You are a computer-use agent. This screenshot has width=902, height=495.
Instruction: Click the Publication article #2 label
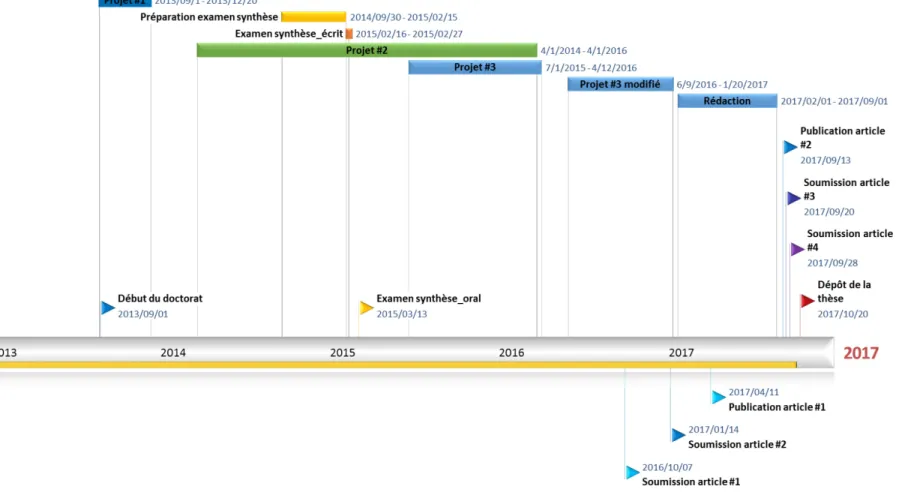pos(843,138)
